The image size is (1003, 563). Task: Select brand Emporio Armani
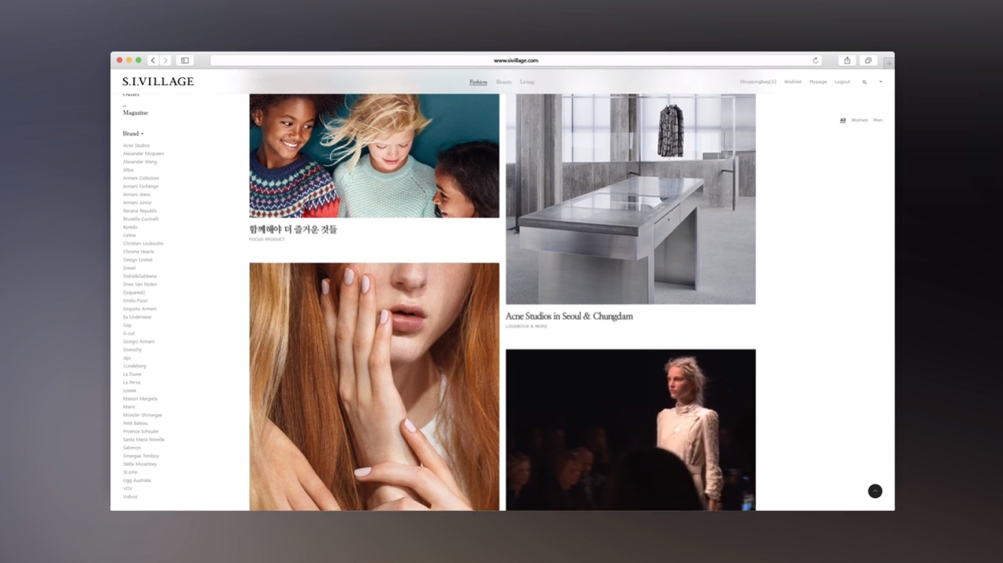[139, 309]
